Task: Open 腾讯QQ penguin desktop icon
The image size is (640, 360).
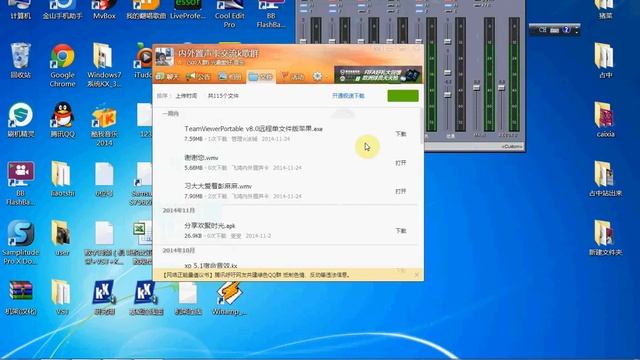Action: [x=62, y=120]
